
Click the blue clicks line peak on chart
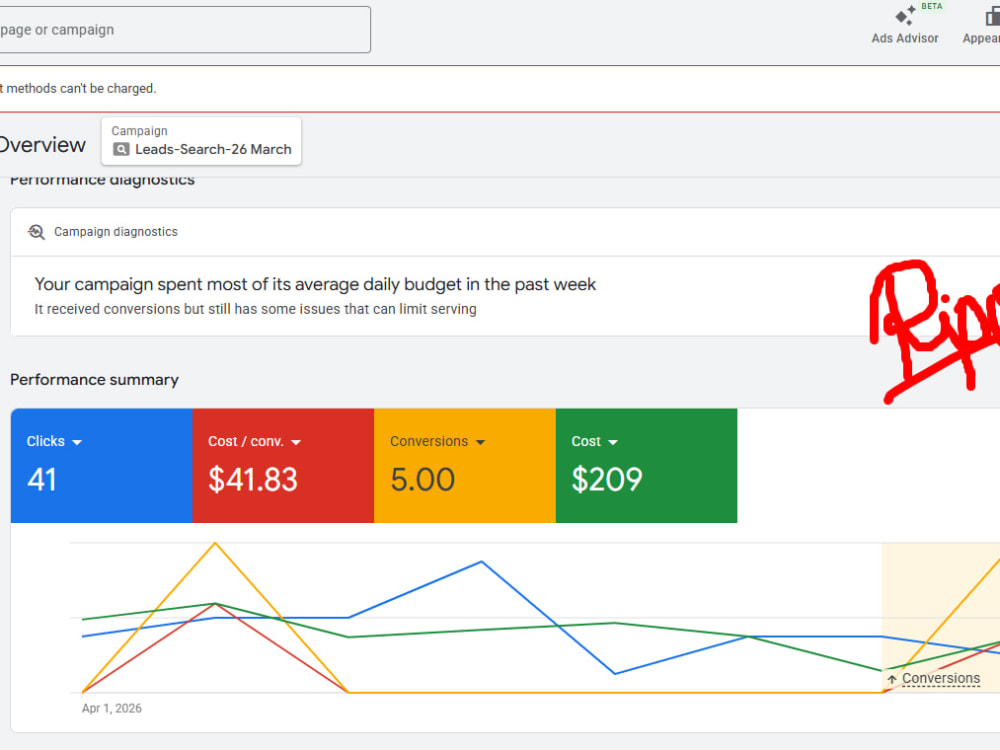tap(482, 562)
